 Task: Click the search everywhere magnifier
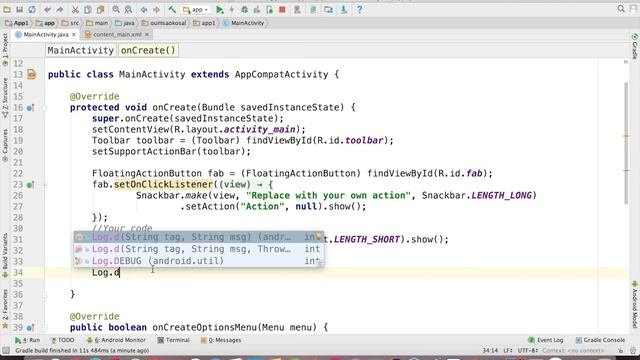(621, 9)
